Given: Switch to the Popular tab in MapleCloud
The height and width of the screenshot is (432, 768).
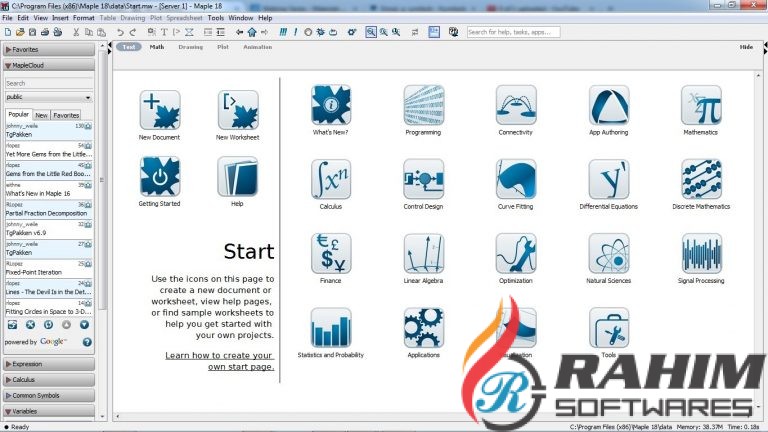Looking at the screenshot, I should (19, 114).
